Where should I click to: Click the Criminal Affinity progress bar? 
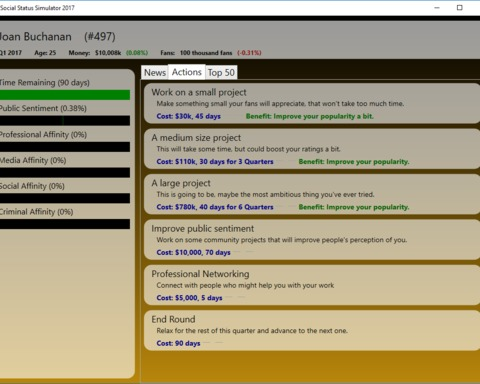(x=65, y=224)
